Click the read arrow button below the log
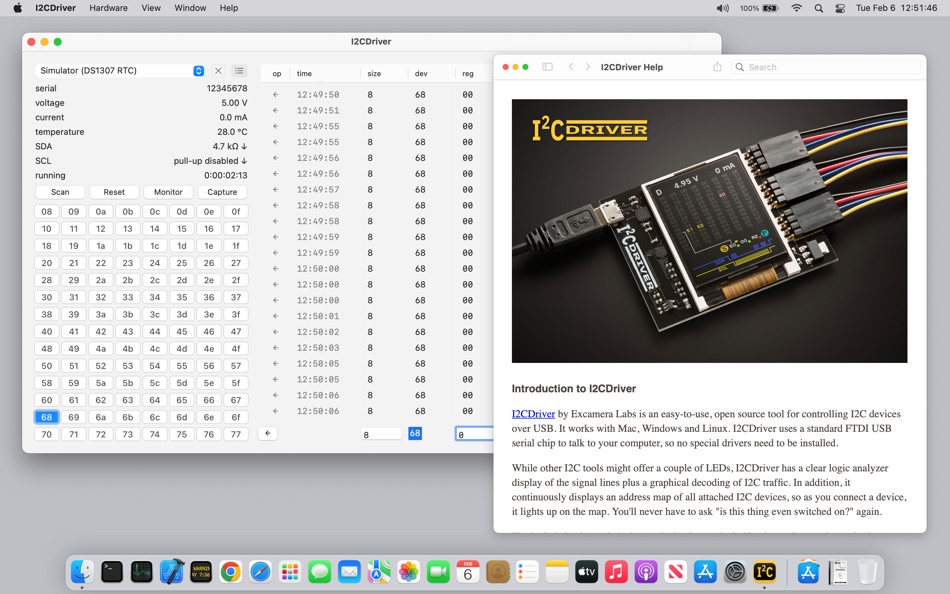 [x=268, y=433]
